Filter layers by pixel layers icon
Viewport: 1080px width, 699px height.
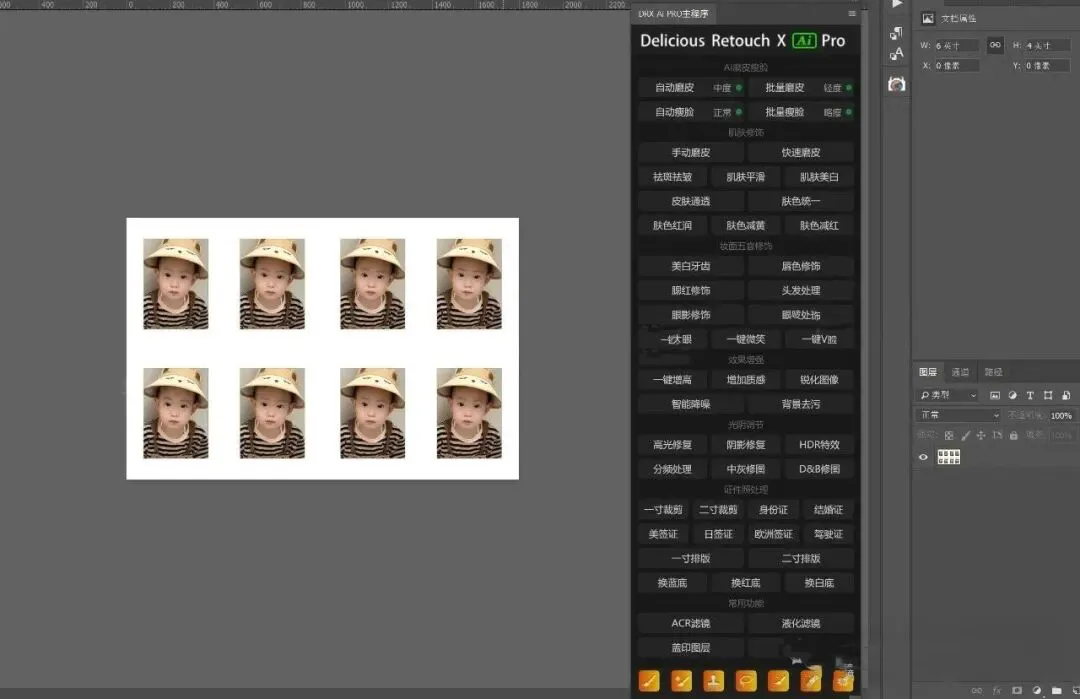pyautogui.click(x=995, y=395)
